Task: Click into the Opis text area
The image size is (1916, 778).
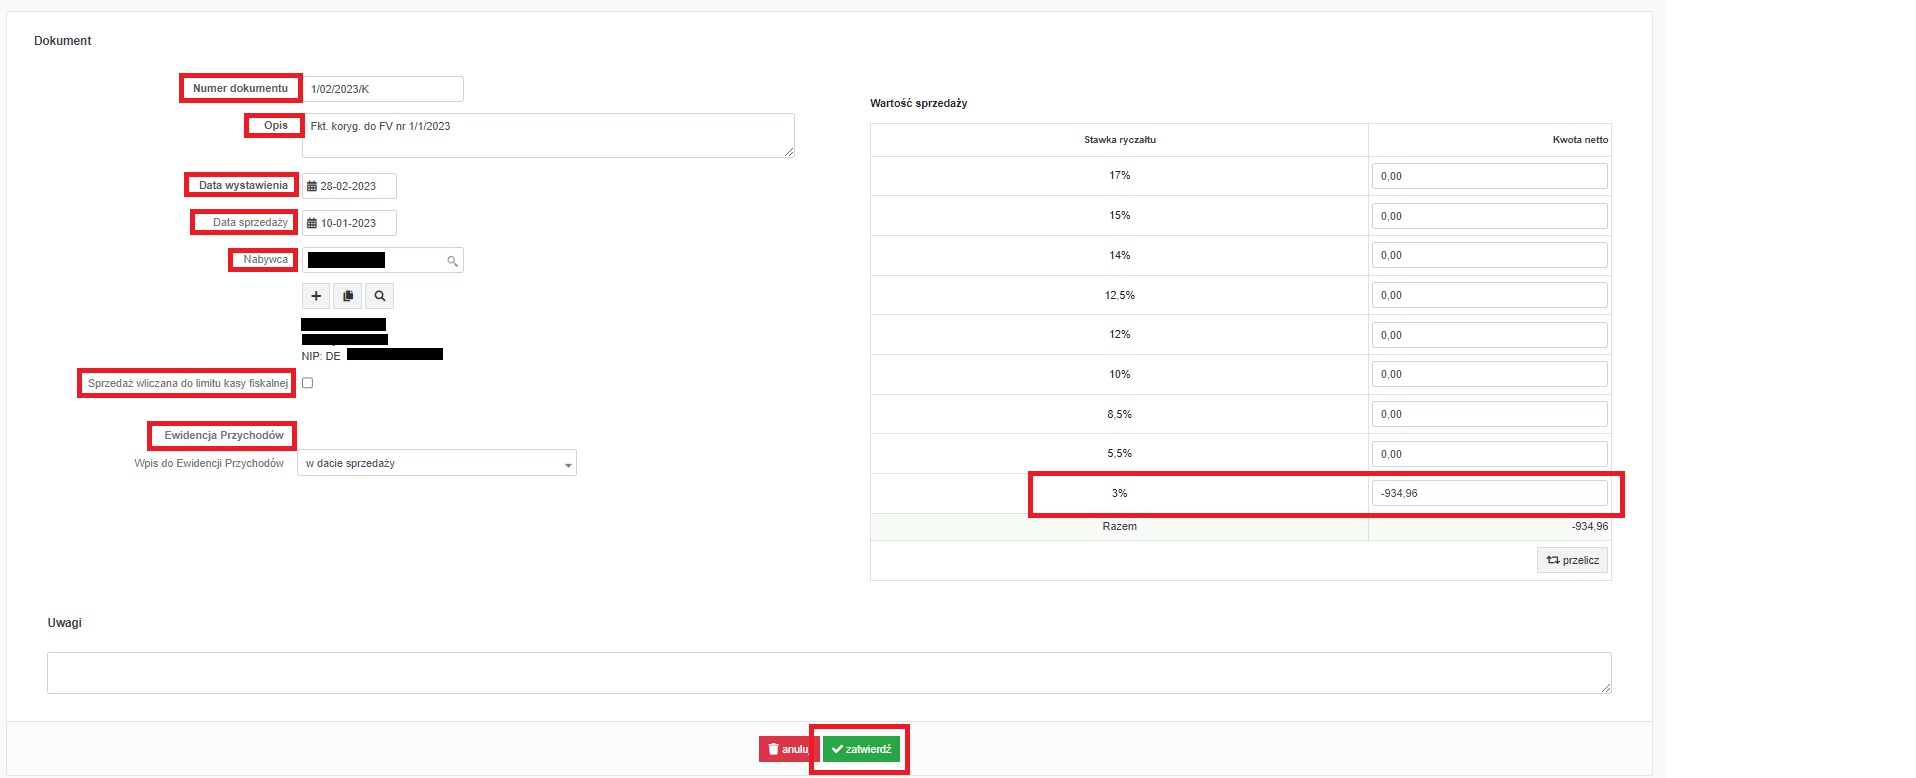Action: click(547, 136)
